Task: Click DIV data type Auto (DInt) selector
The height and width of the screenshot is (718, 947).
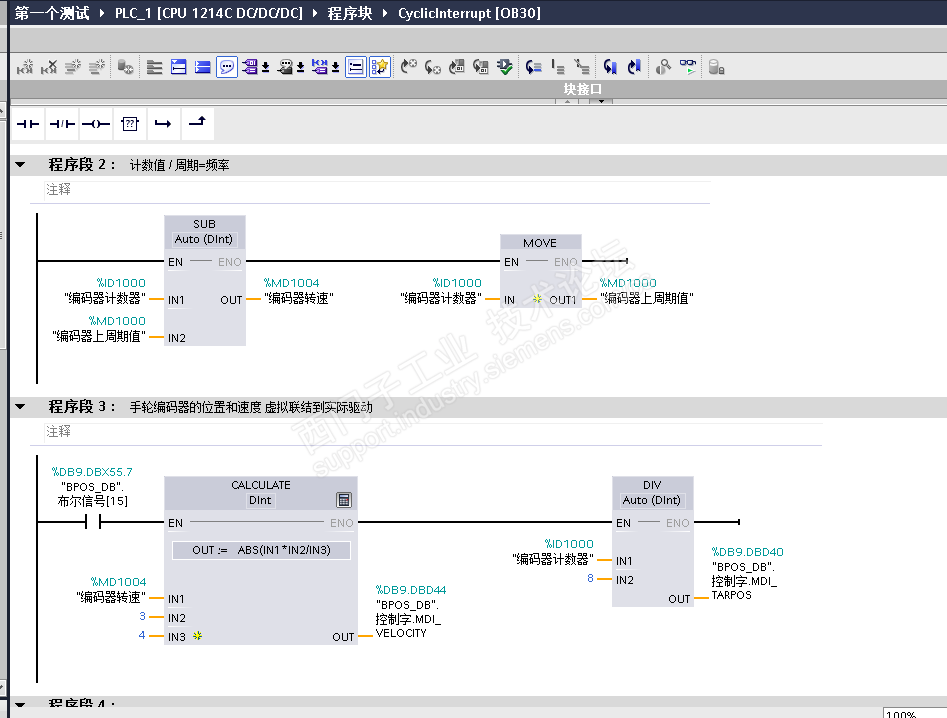Action: 652,500
